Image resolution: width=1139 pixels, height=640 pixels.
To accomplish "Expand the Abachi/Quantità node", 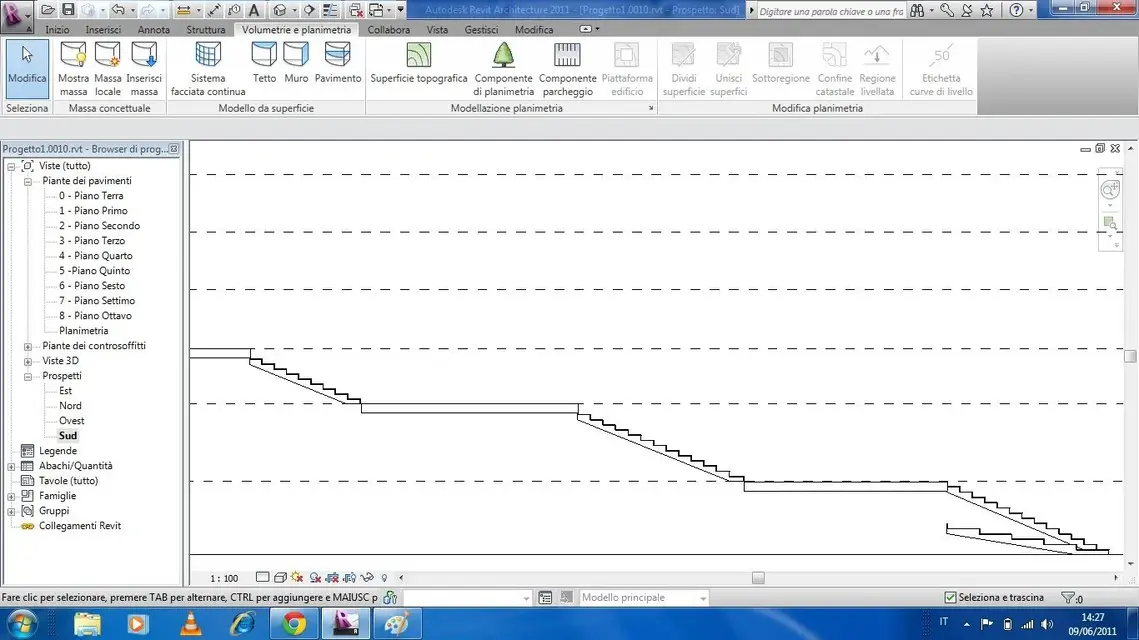I will pyautogui.click(x=12, y=466).
